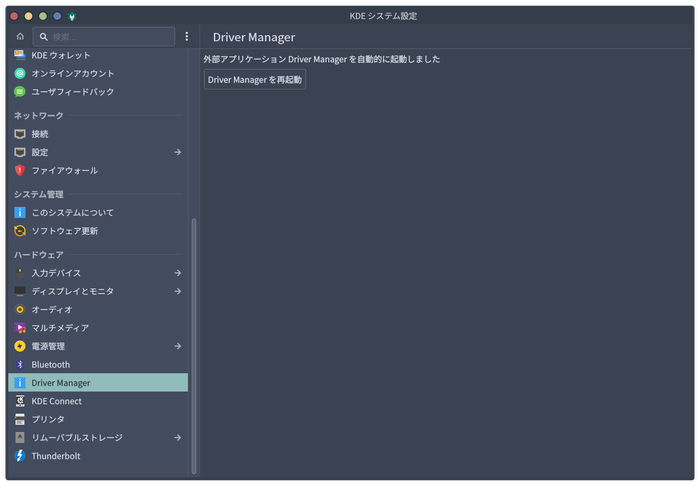Click the マルチメディア icon

pyautogui.click(x=20, y=328)
